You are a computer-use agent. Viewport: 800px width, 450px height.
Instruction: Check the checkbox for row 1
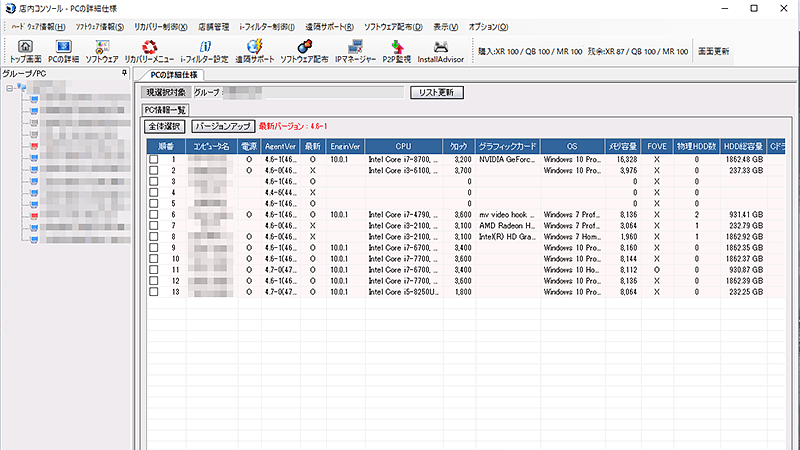(x=154, y=159)
